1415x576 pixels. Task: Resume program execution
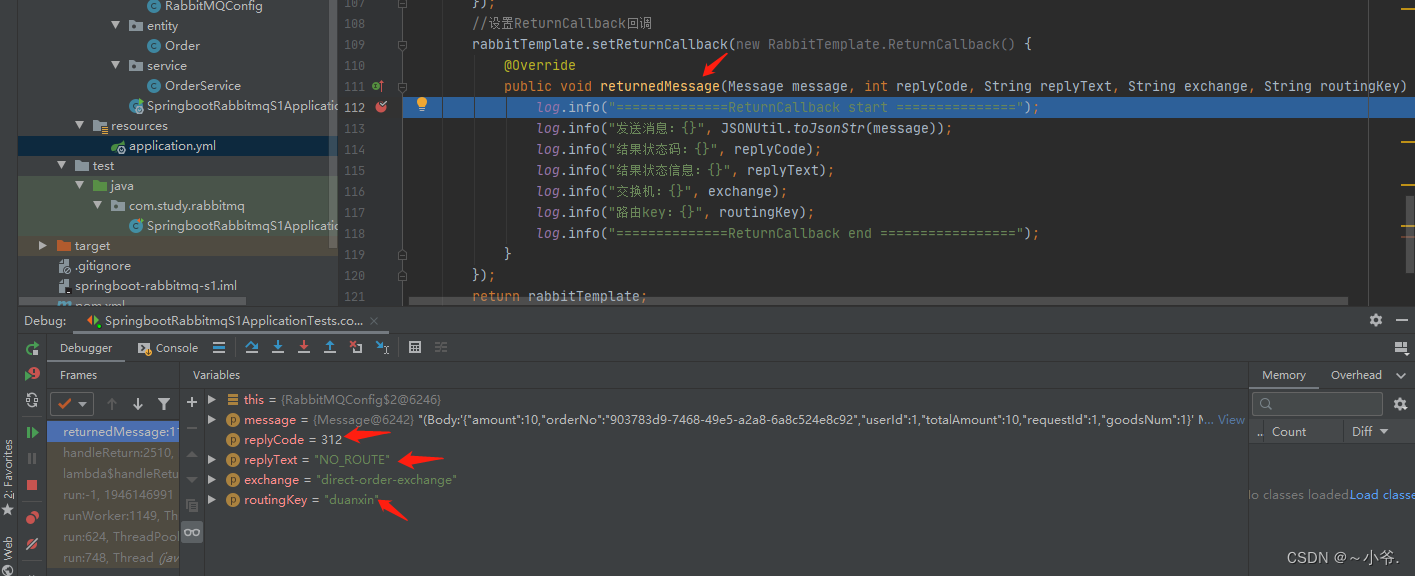click(33, 432)
